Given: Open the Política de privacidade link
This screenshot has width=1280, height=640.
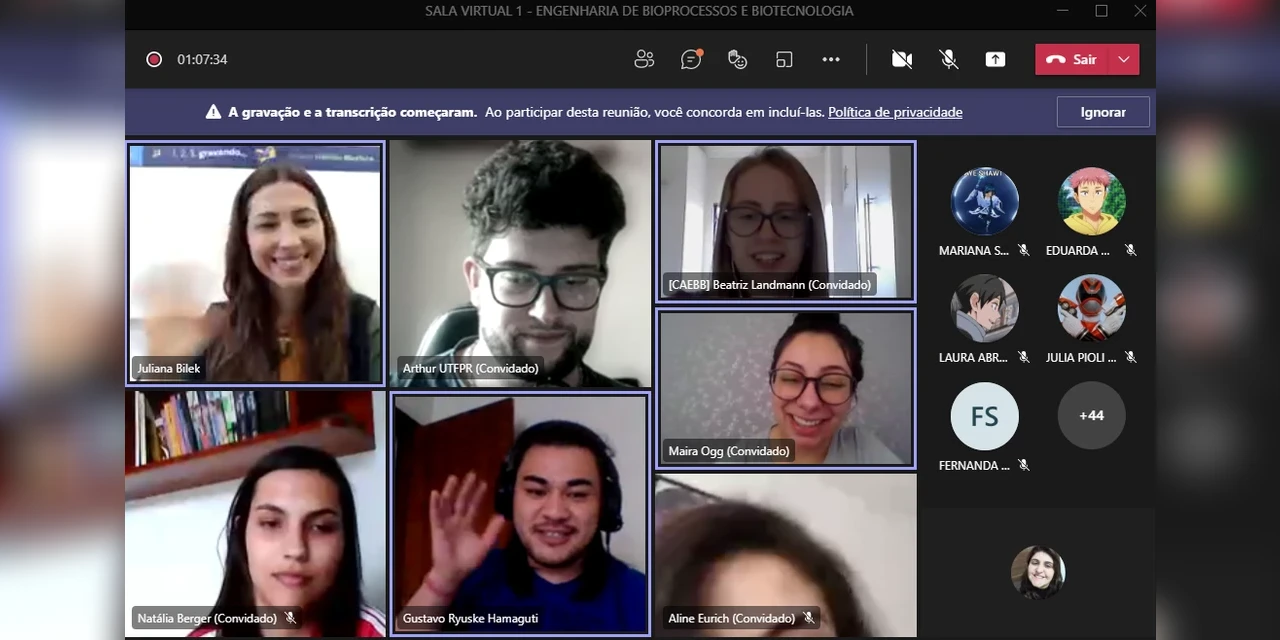Looking at the screenshot, I should 895,112.
